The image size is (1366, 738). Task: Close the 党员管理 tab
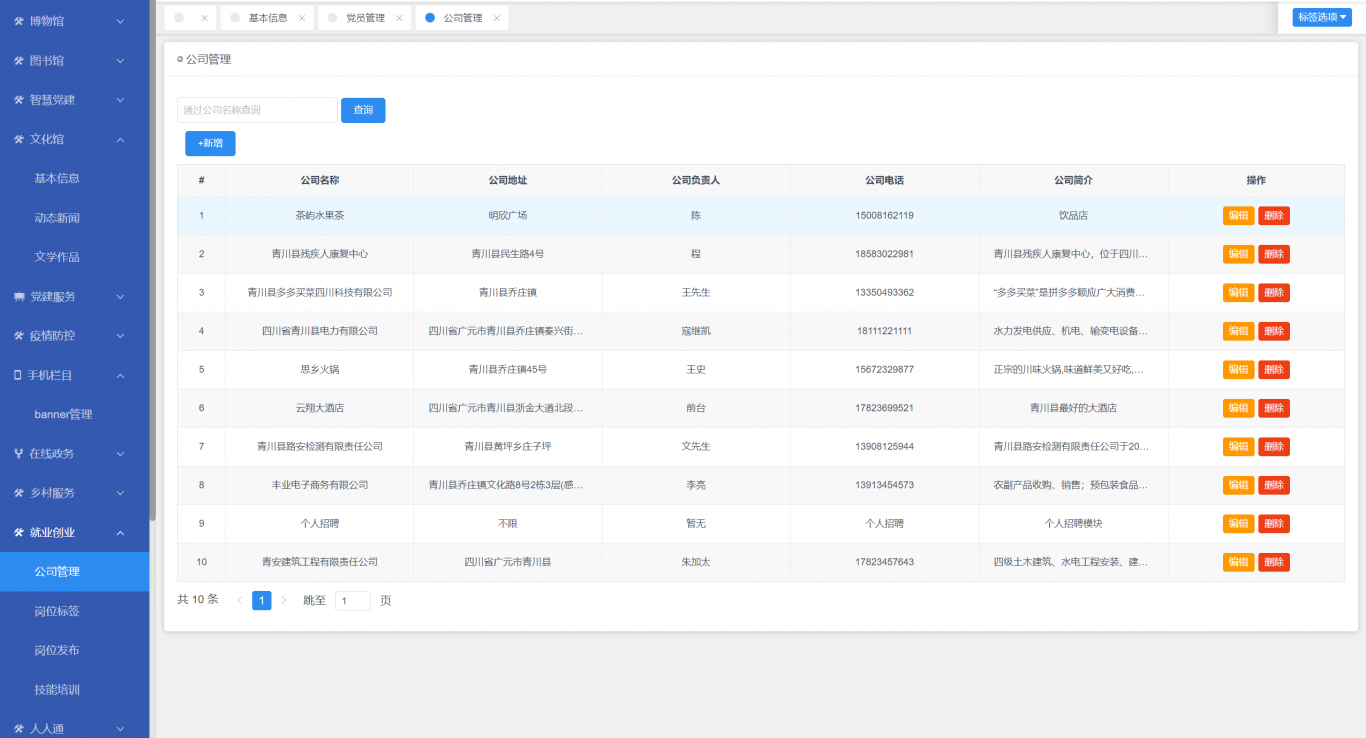[399, 18]
